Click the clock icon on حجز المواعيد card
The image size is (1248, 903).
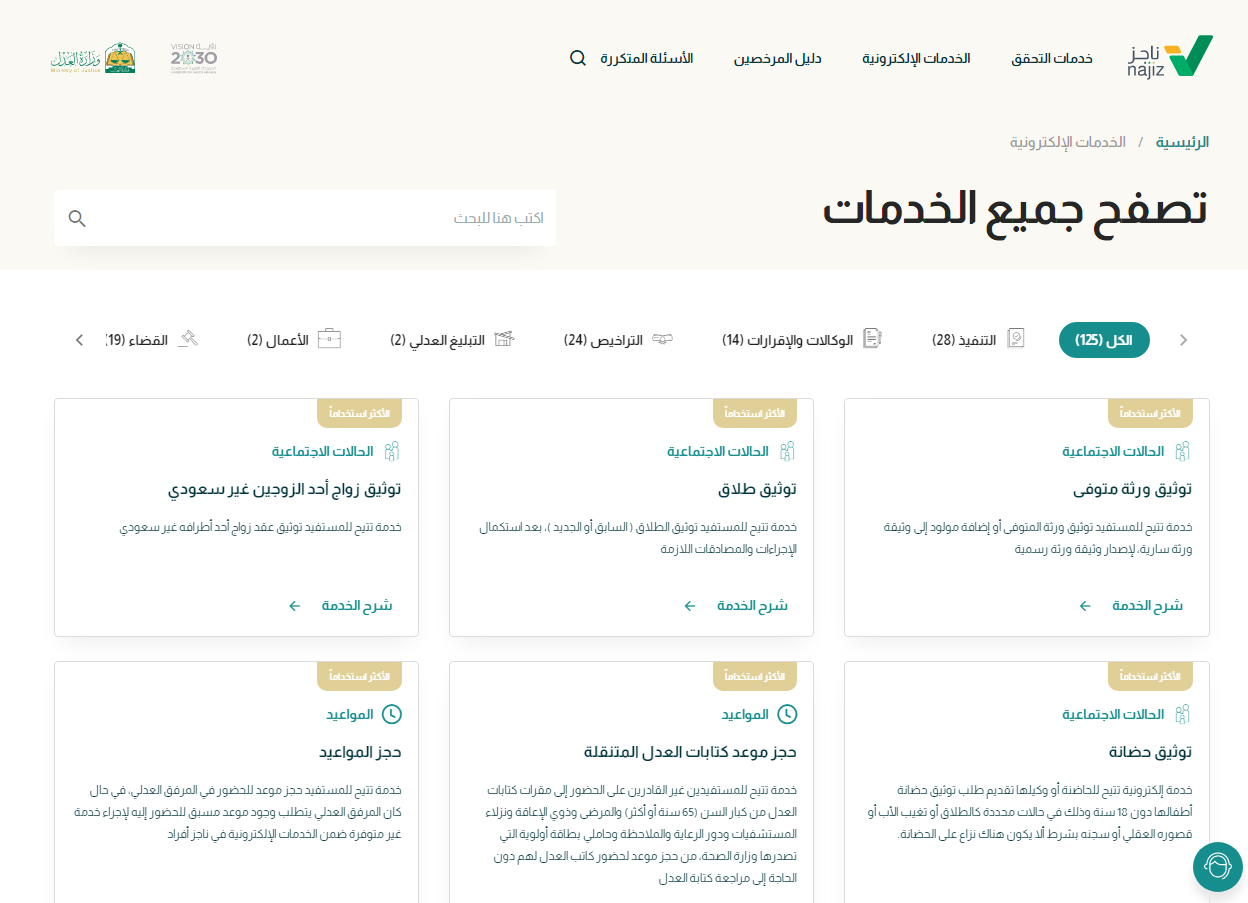point(392,714)
